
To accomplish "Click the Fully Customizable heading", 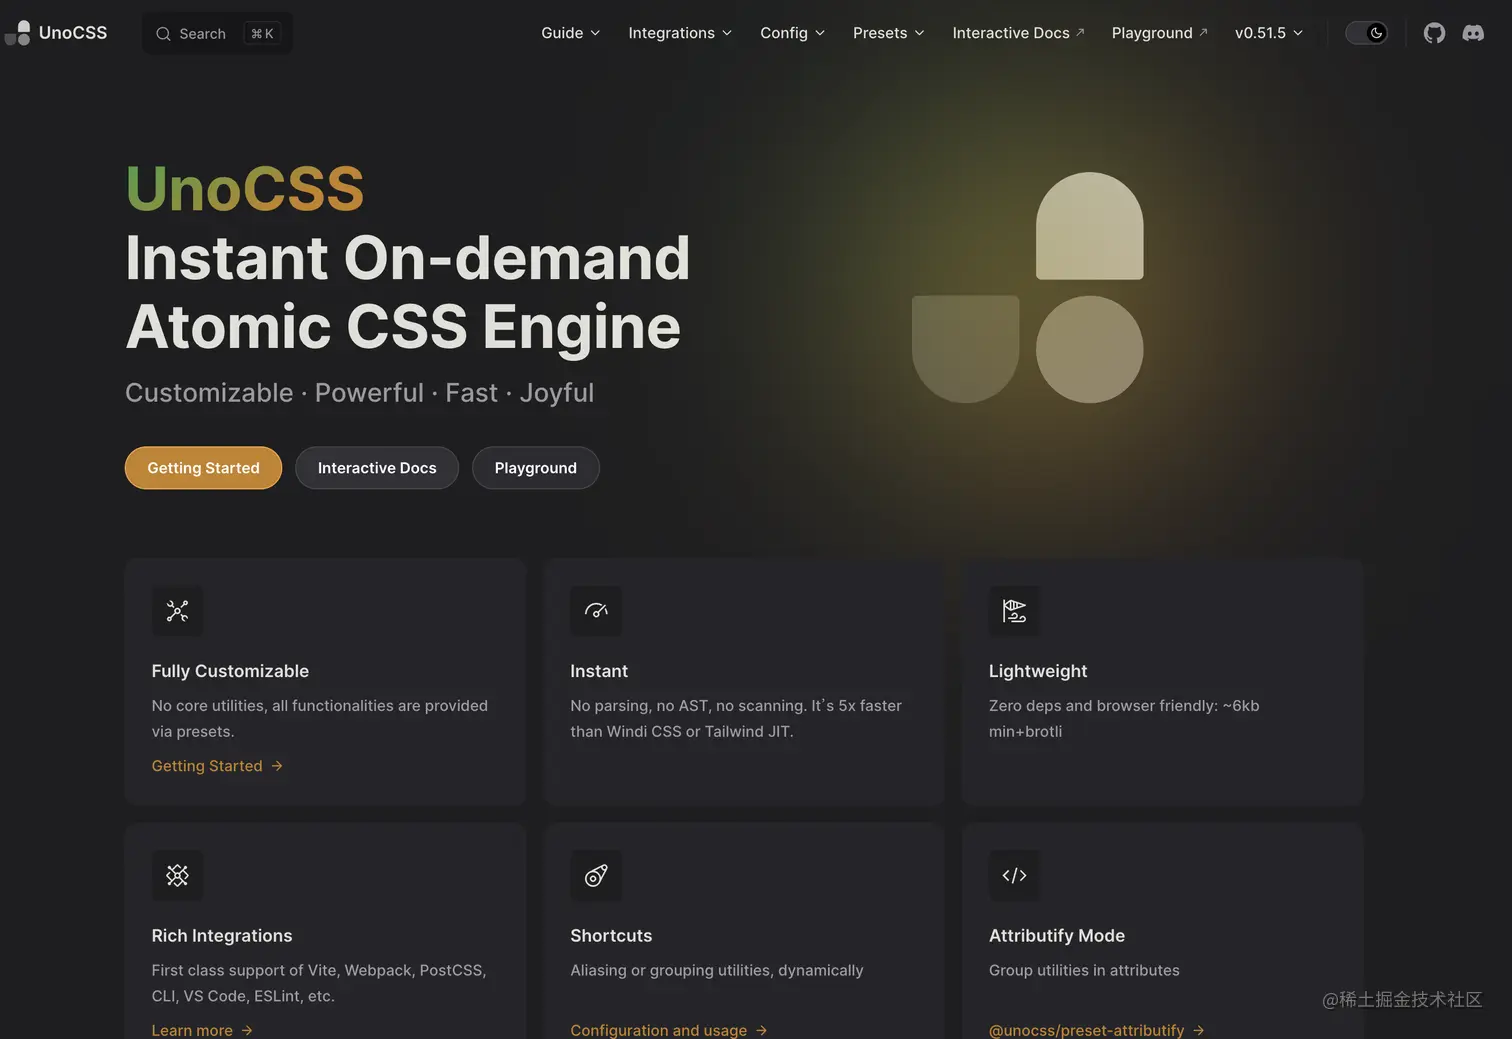I will click(x=230, y=671).
